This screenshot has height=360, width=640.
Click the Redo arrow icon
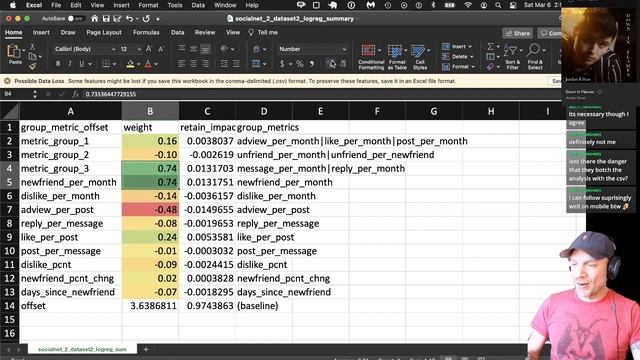coord(146,18)
